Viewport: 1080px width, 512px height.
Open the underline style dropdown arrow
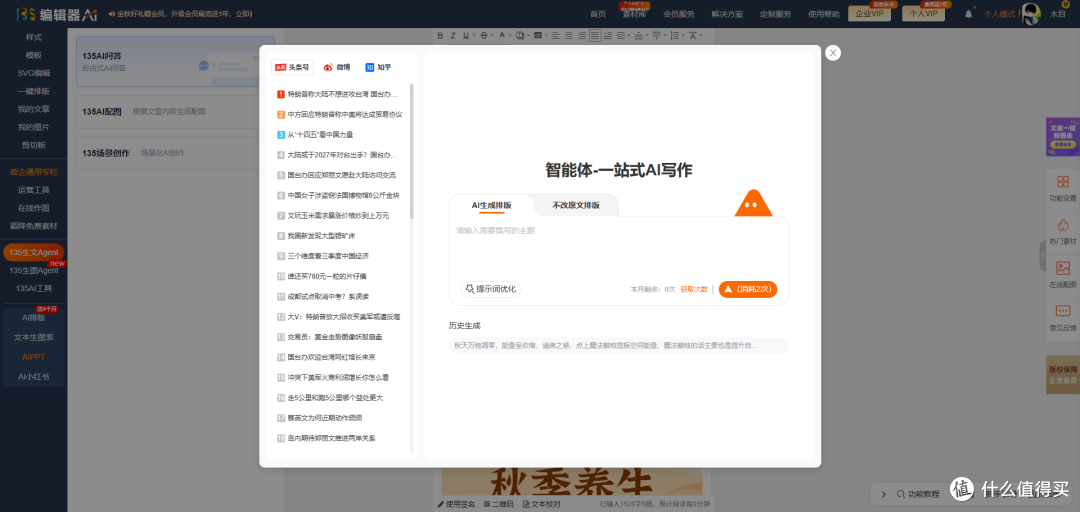[x=472, y=35]
